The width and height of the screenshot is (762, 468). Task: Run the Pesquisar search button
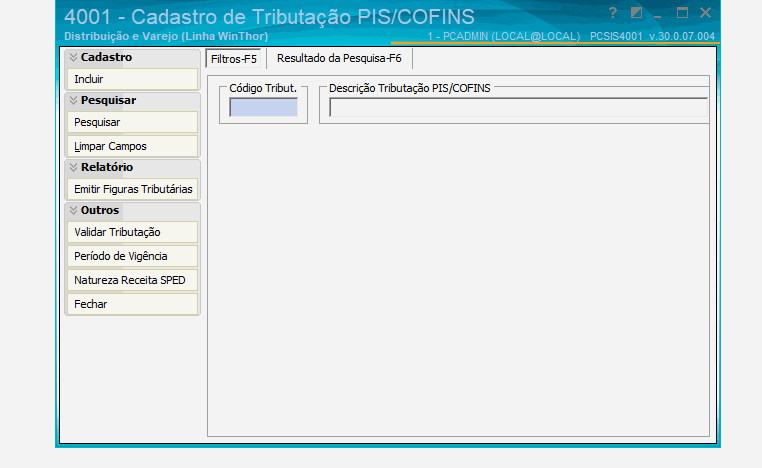pos(132,122)
